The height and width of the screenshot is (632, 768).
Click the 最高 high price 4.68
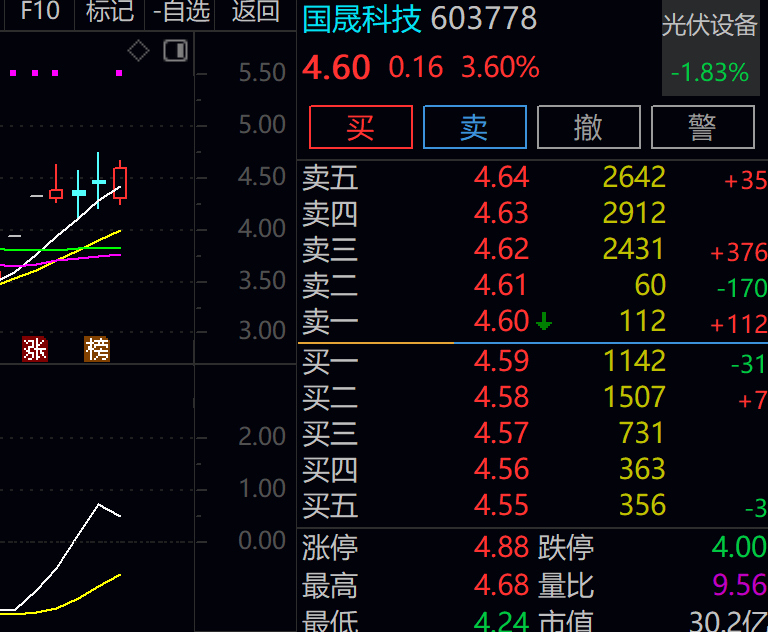coord(502,585)
